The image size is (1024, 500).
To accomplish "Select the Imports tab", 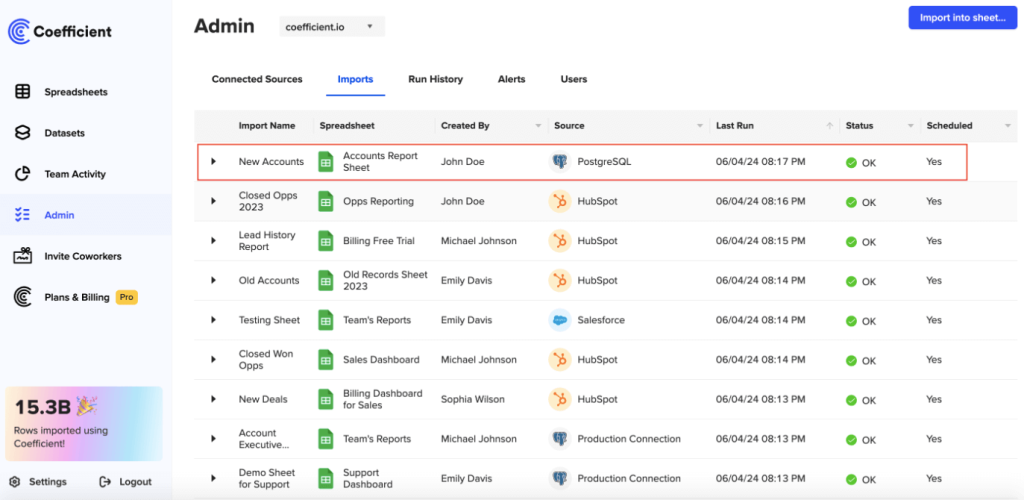I will (x=355, y=80).
